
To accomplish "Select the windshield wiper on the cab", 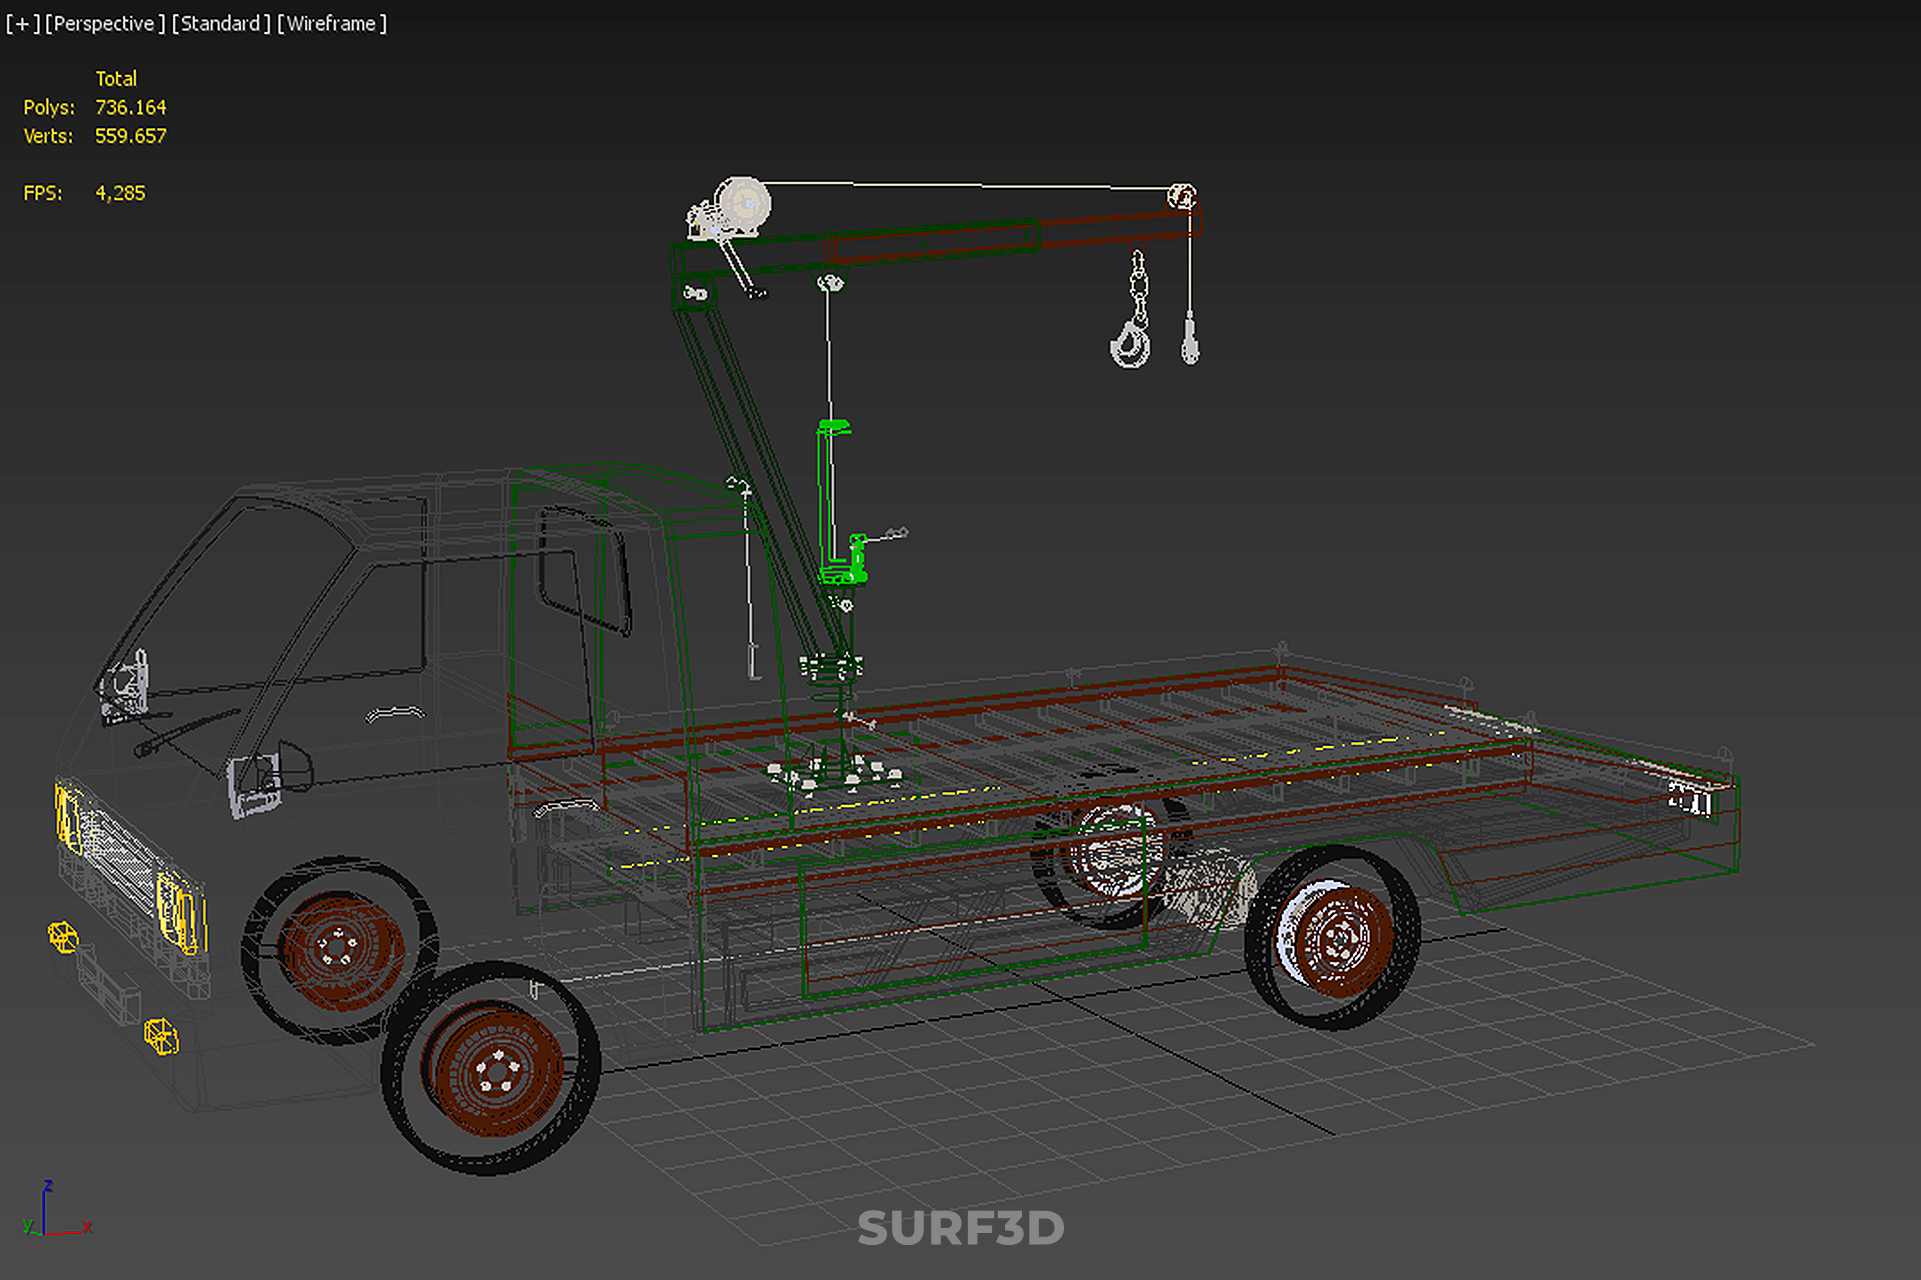I will click(x=186, y=731).
